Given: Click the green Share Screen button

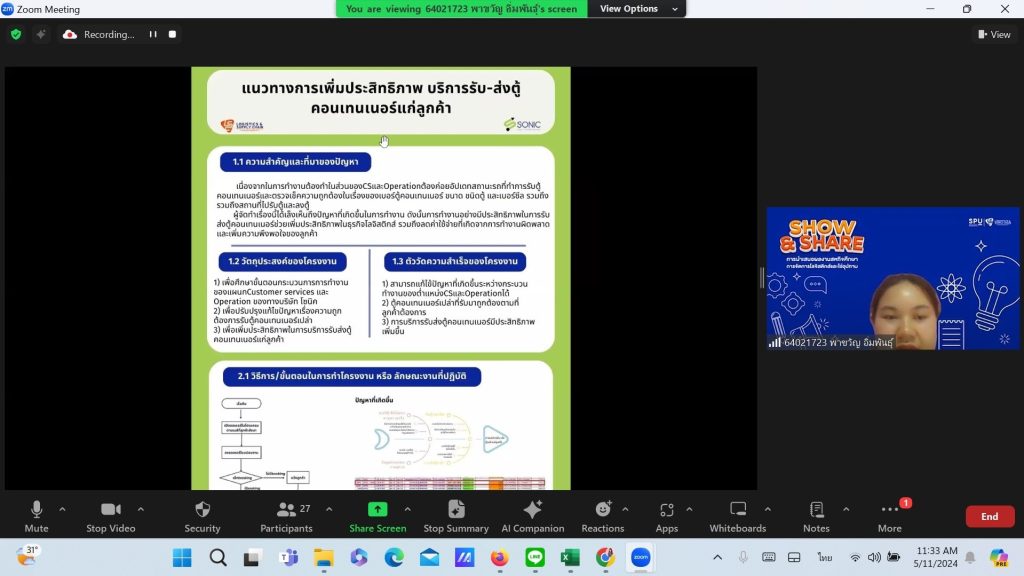Looking at the screenshot, I should click(377, 517).
